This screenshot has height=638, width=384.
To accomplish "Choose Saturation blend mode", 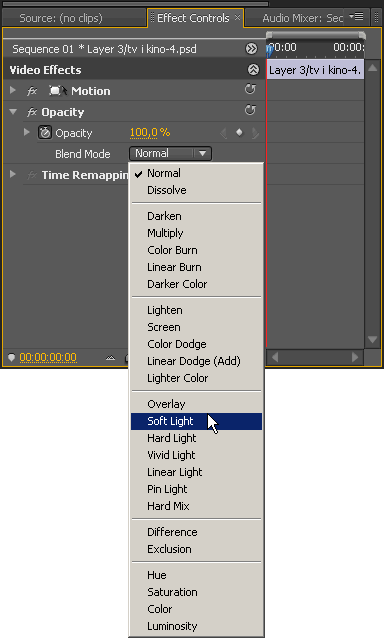I will pyautogui.click(x=196, y=592).
